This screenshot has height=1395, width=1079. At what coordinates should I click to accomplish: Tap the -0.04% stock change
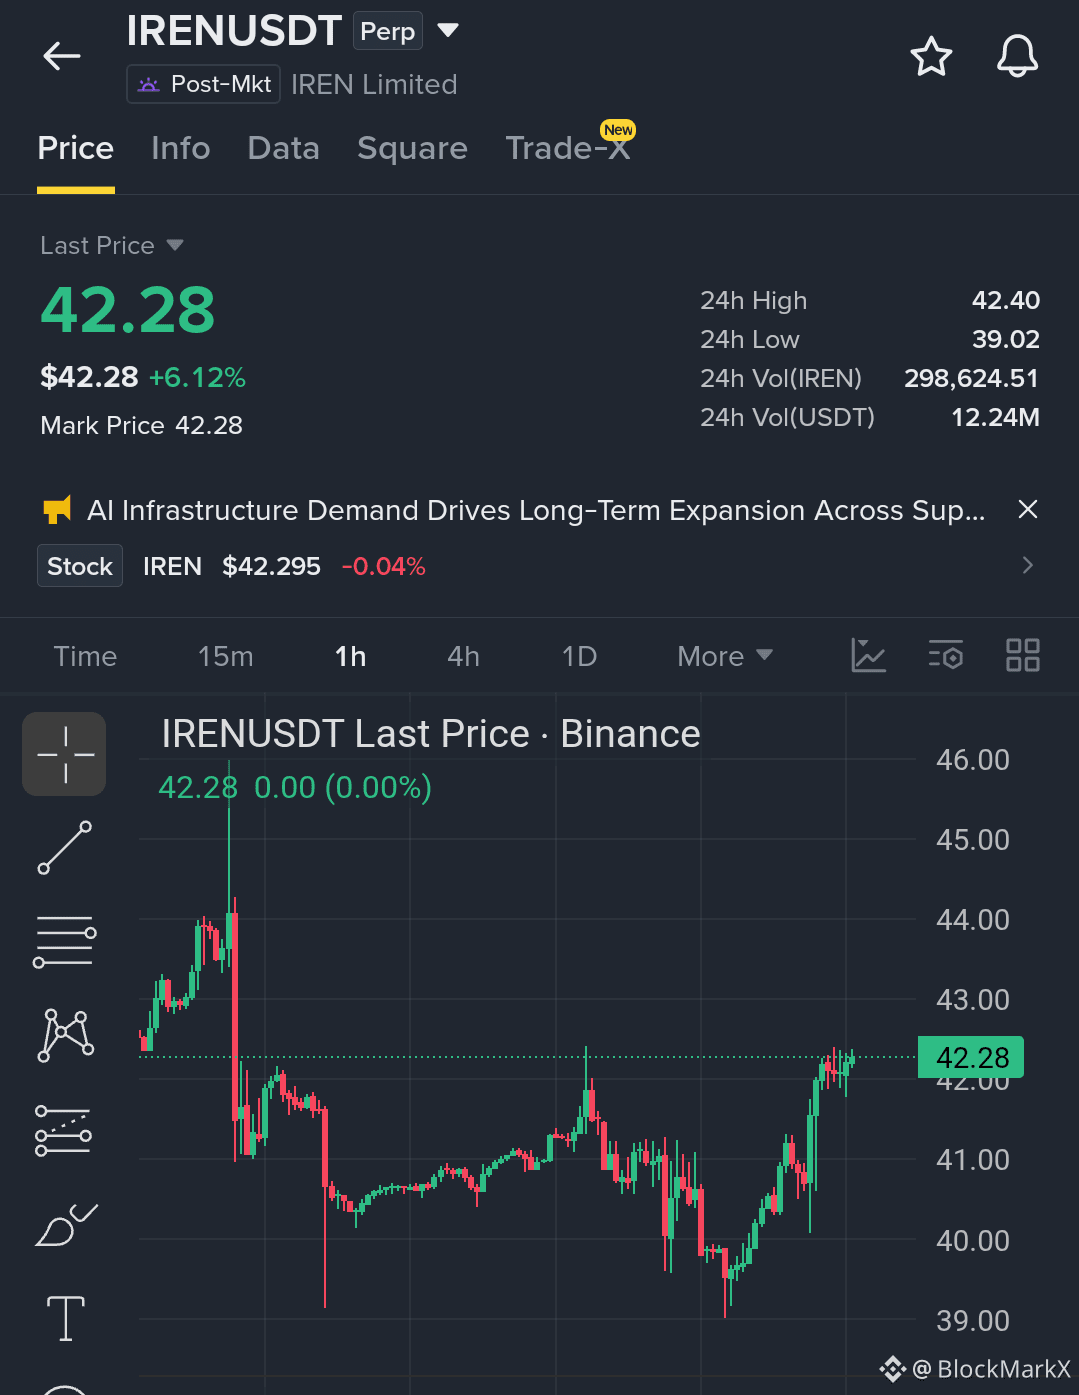384,566
